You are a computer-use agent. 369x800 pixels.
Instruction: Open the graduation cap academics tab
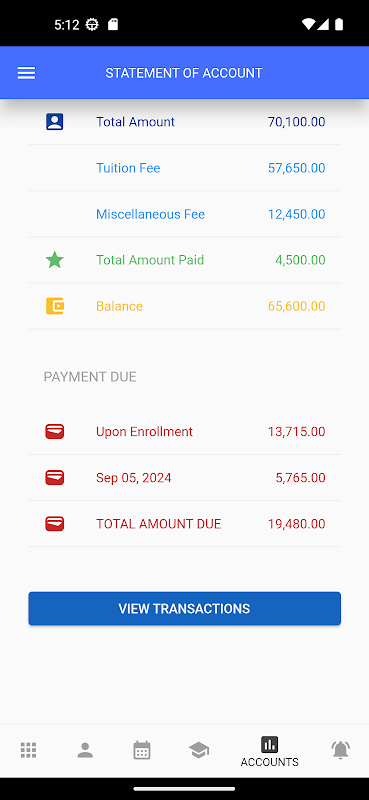pyautogui.click(x=199, y=751)
